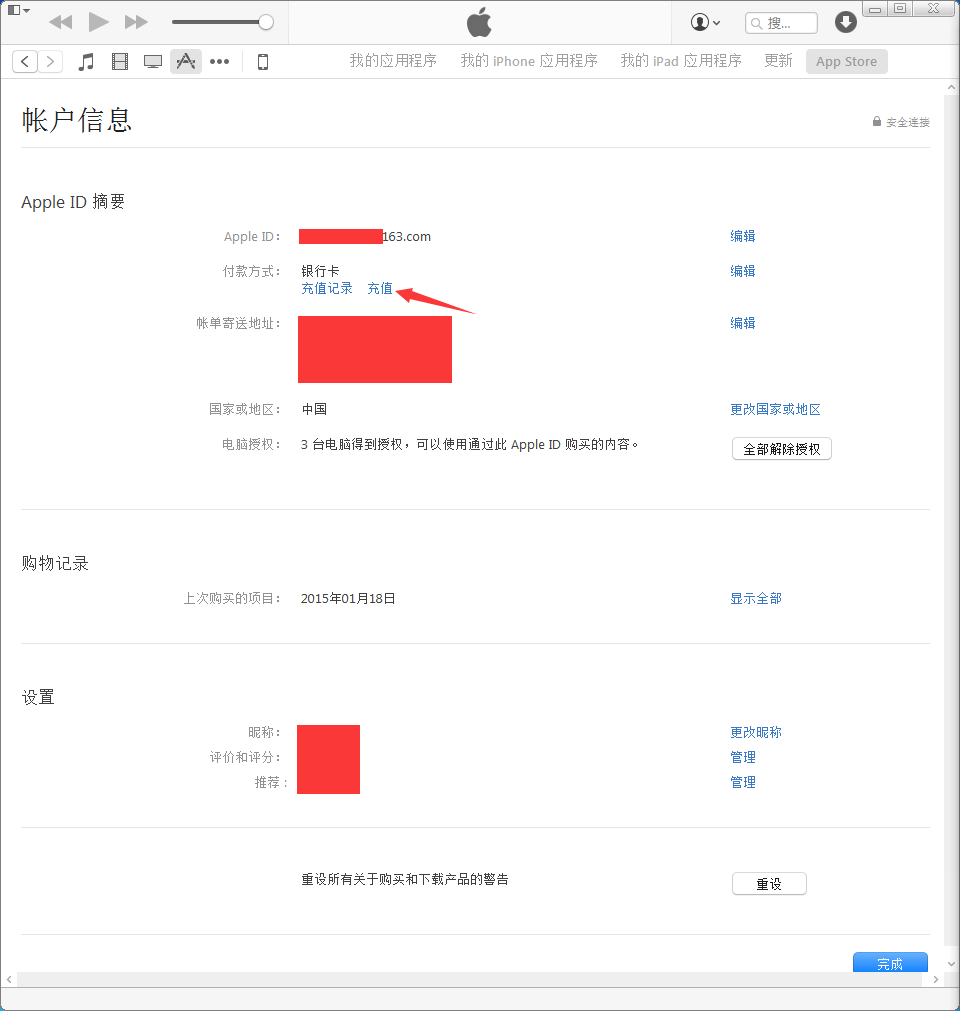Click the 安全连接 lock indicator

901,122
